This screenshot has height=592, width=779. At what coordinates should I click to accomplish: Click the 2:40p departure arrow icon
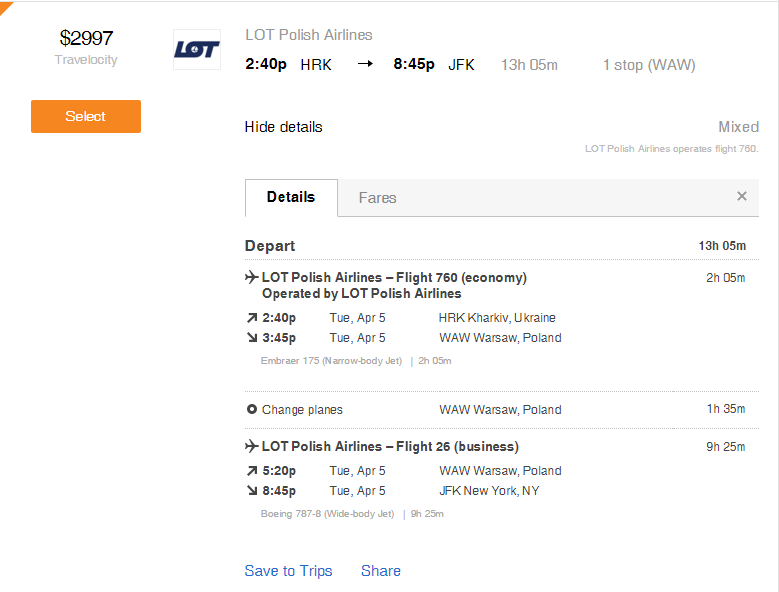point(252,318)
